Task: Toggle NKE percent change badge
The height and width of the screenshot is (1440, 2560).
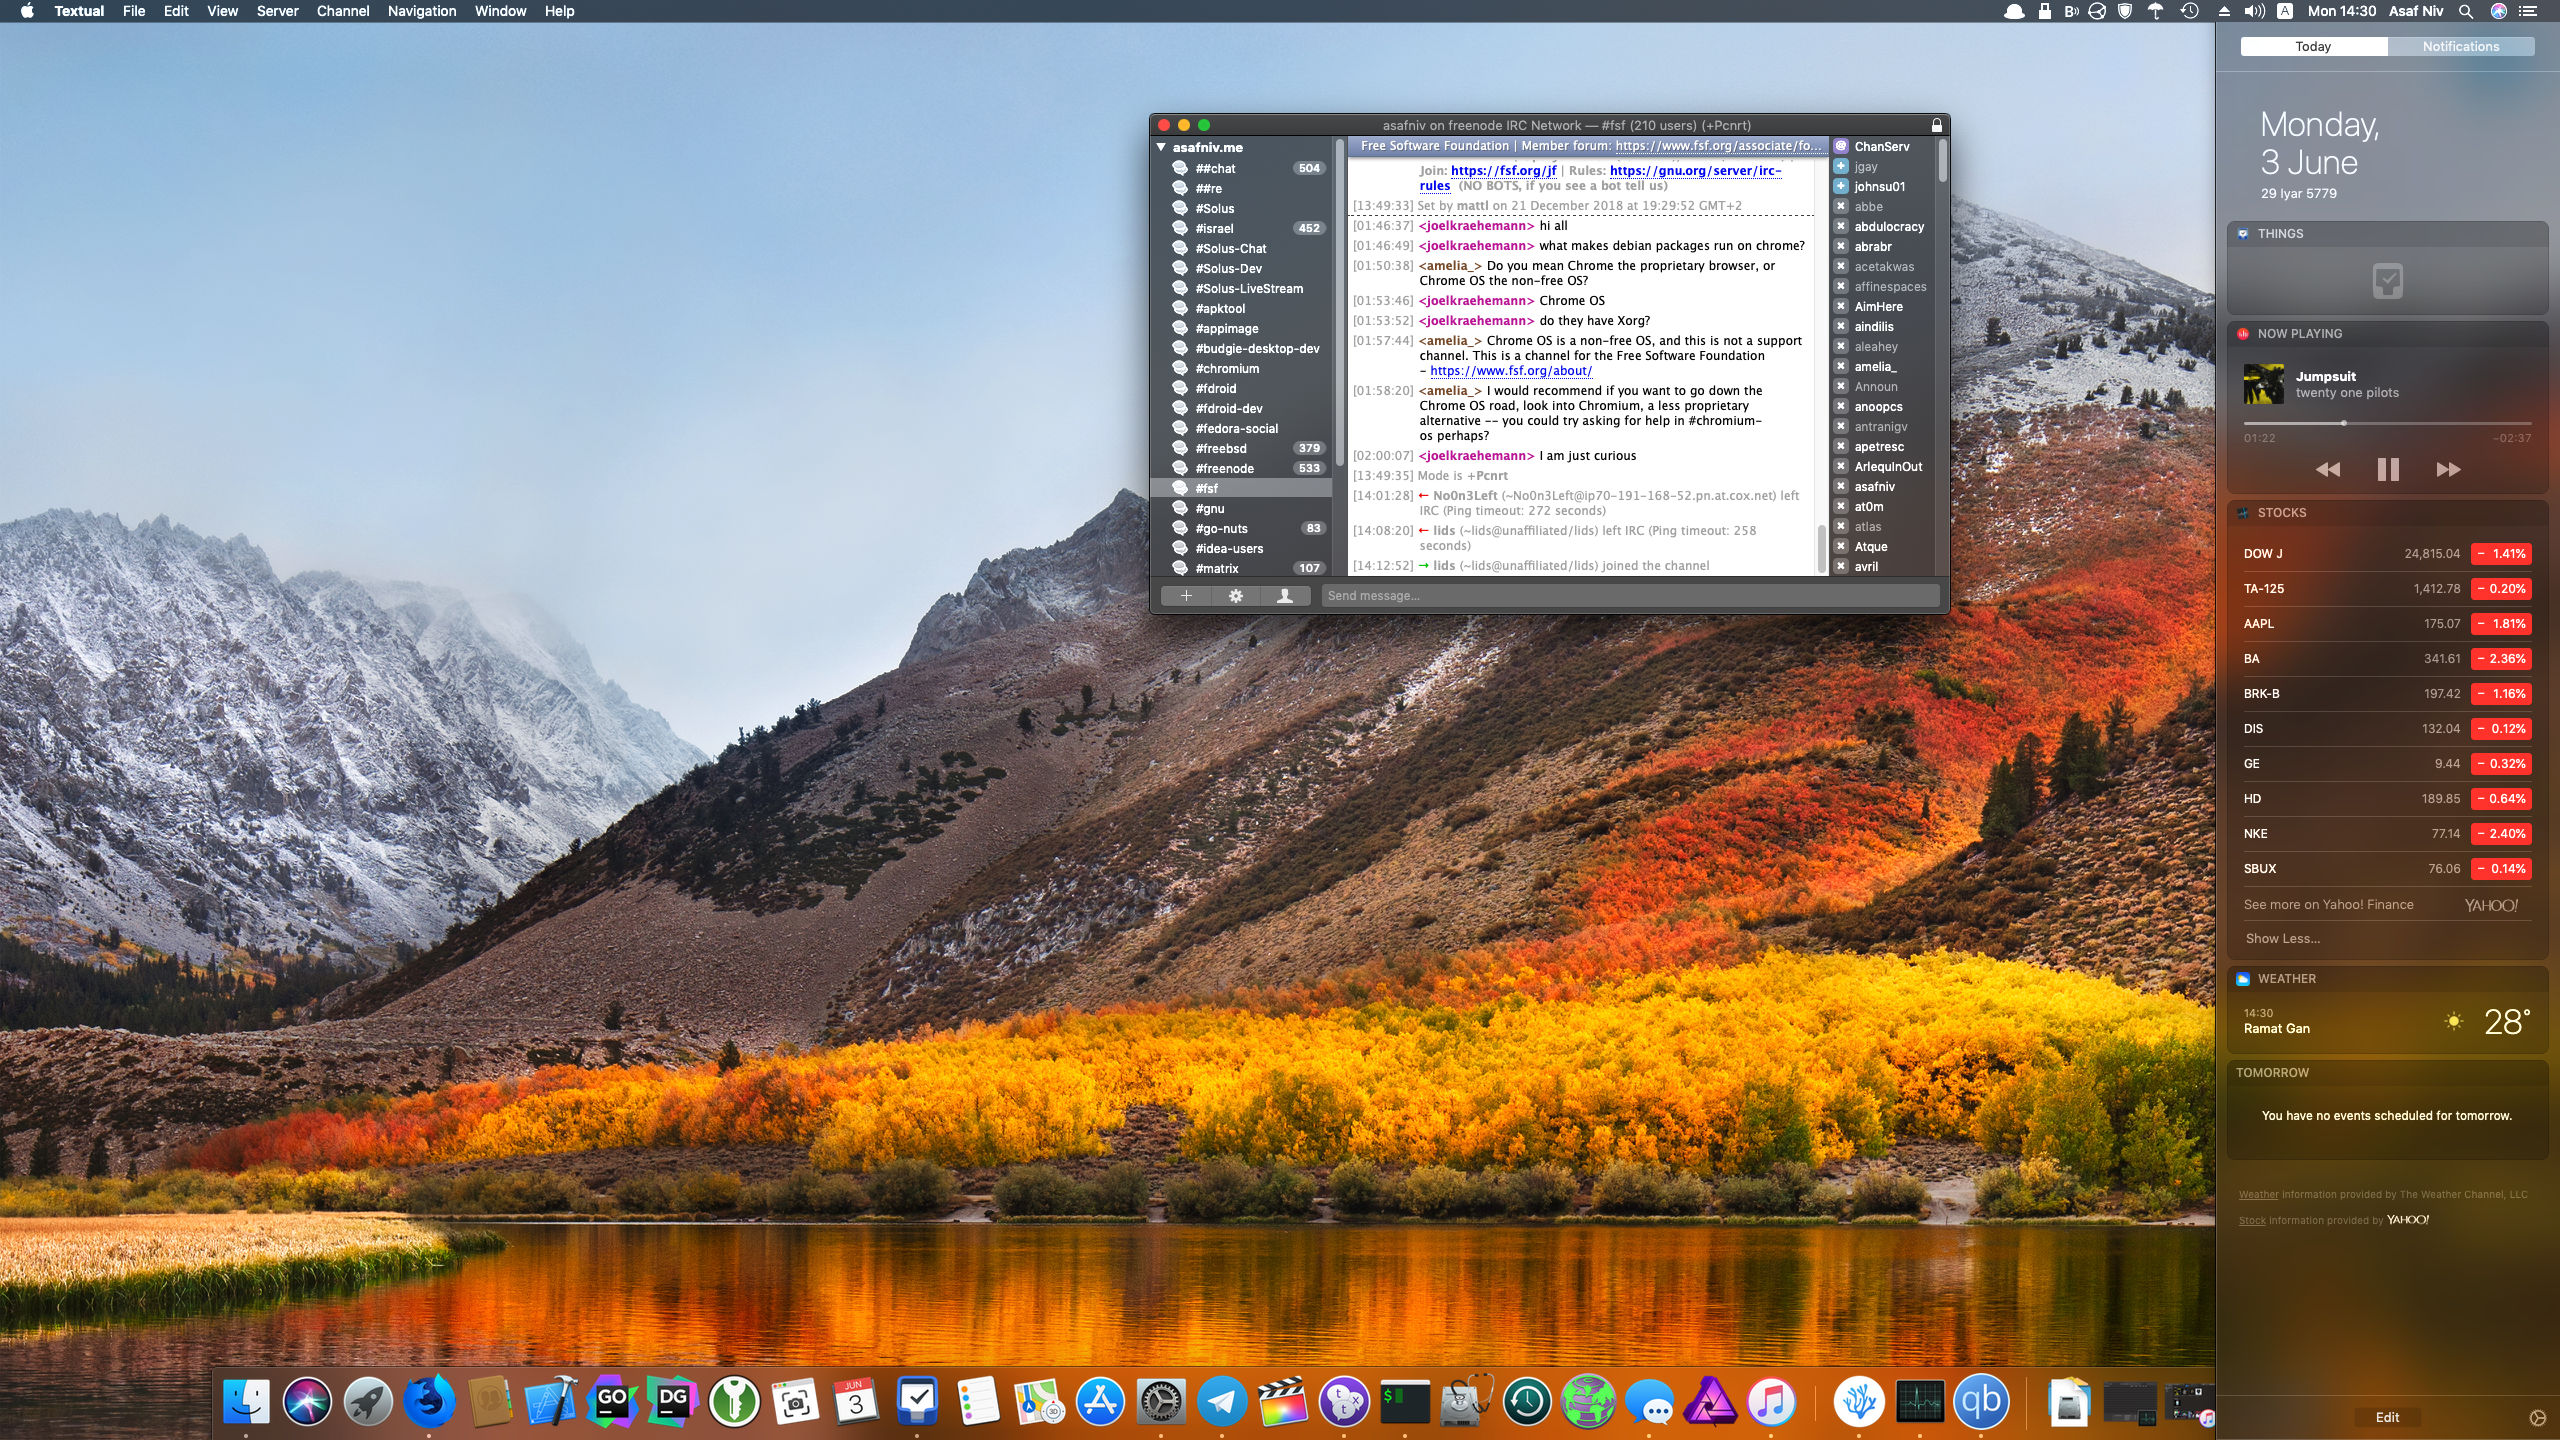Action: pyautogui.click(x=2502, y=834)
